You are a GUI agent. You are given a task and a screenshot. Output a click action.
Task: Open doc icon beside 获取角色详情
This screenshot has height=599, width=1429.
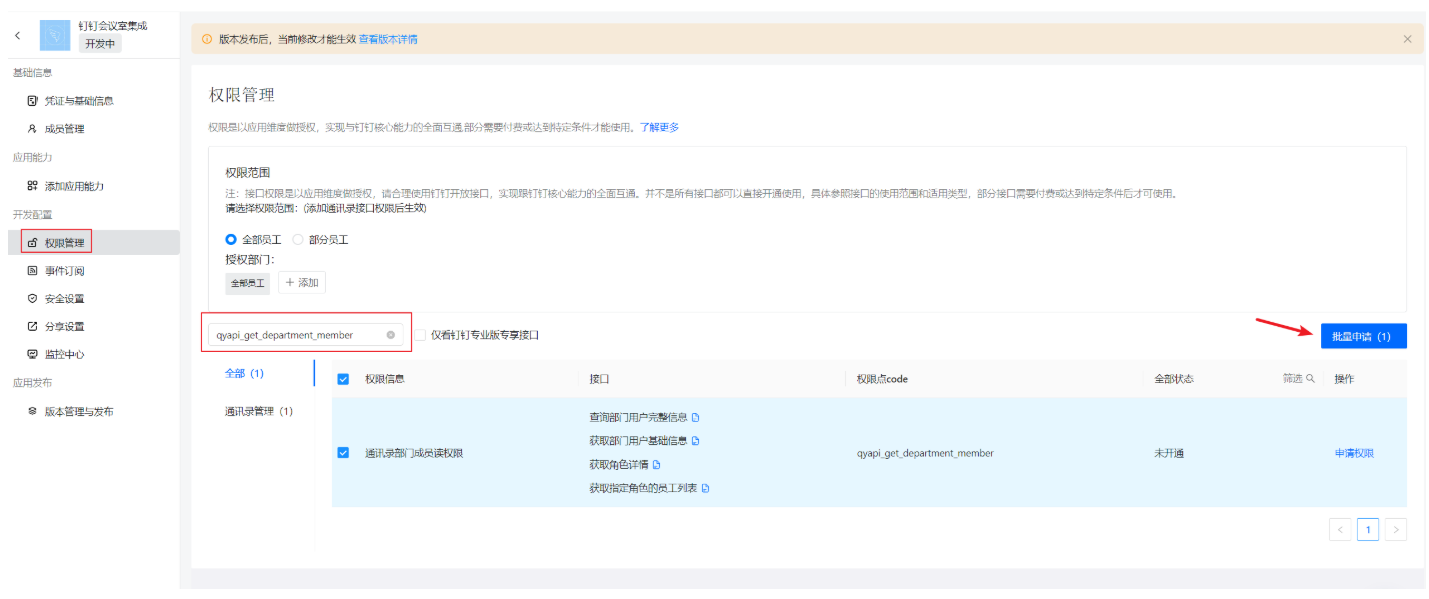(x=657, y=465)
